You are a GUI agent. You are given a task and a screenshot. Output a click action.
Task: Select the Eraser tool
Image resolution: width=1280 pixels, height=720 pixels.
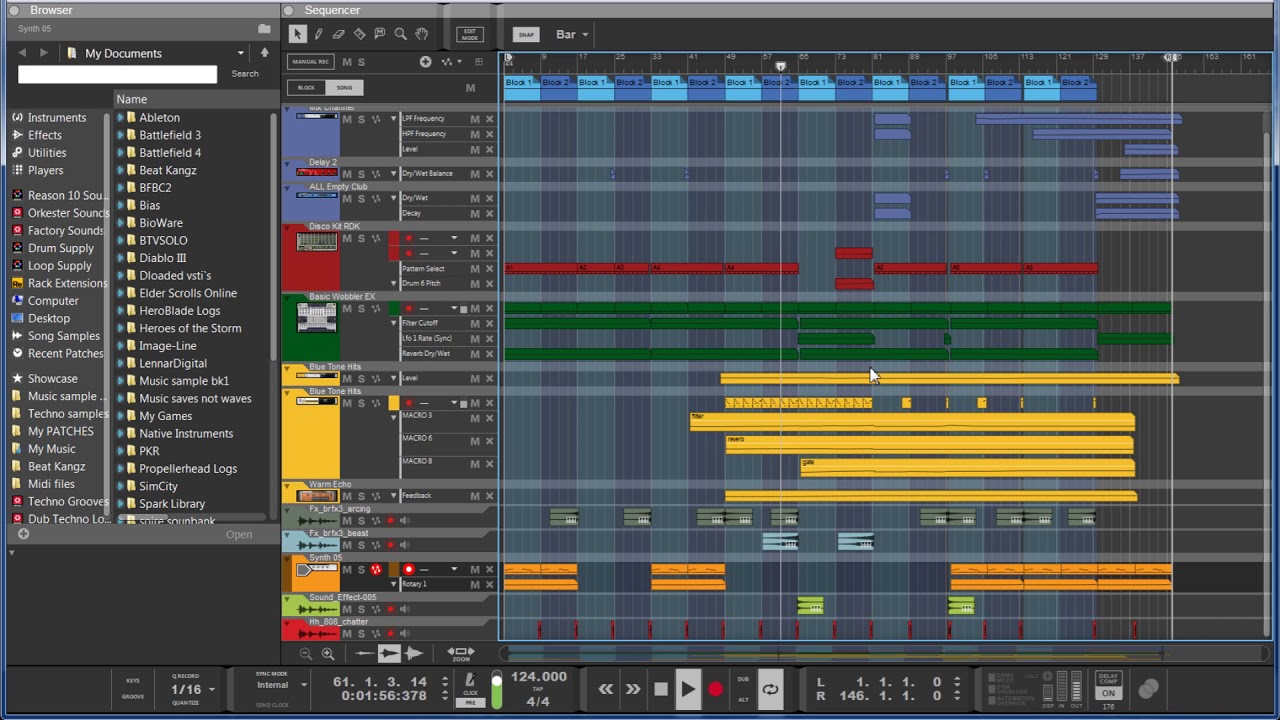(339, 34)
